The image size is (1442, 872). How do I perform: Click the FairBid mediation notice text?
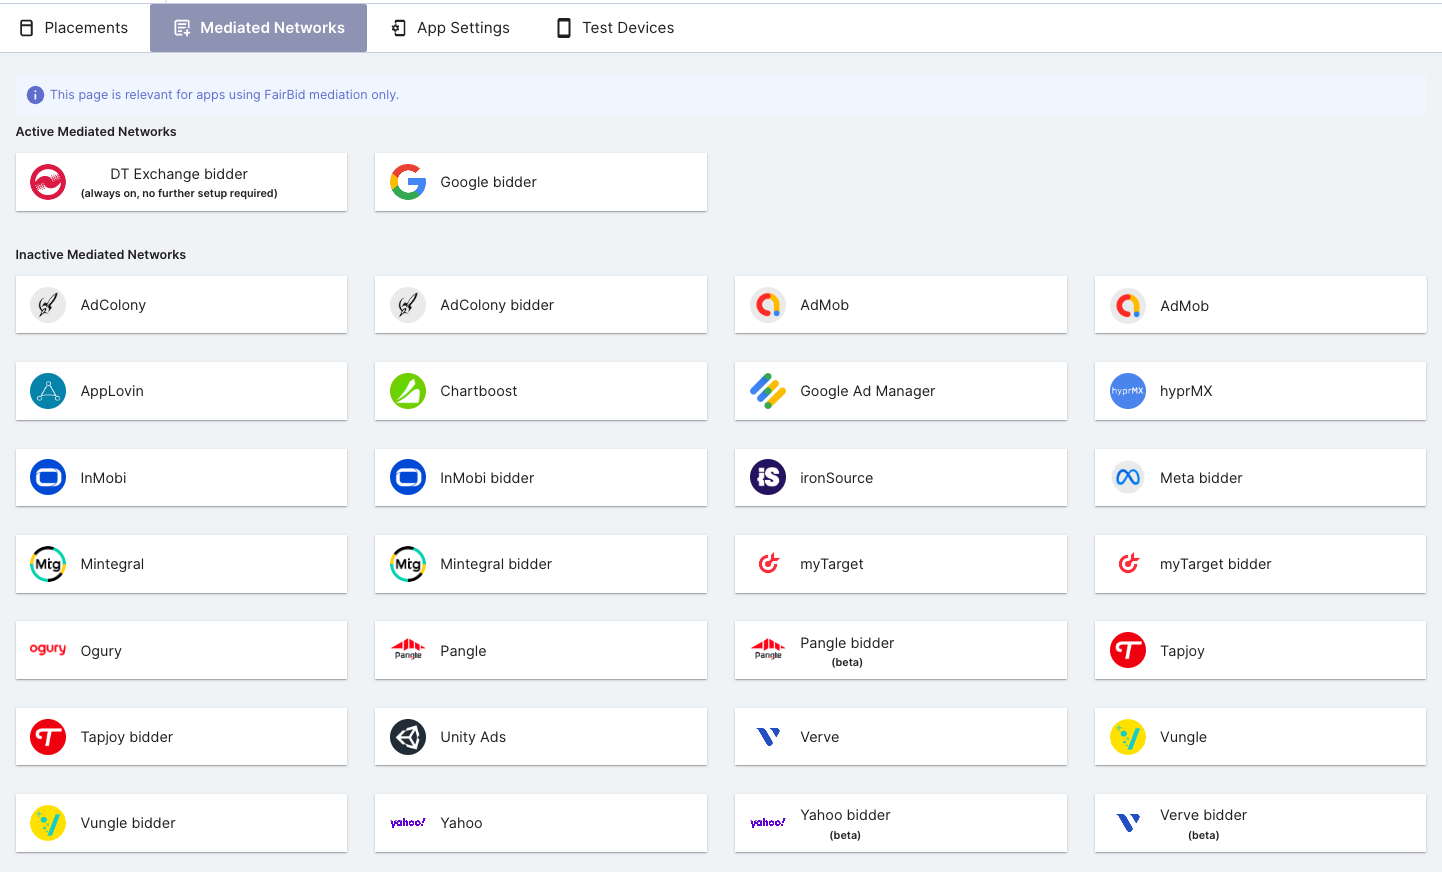(x=224, y=95)
